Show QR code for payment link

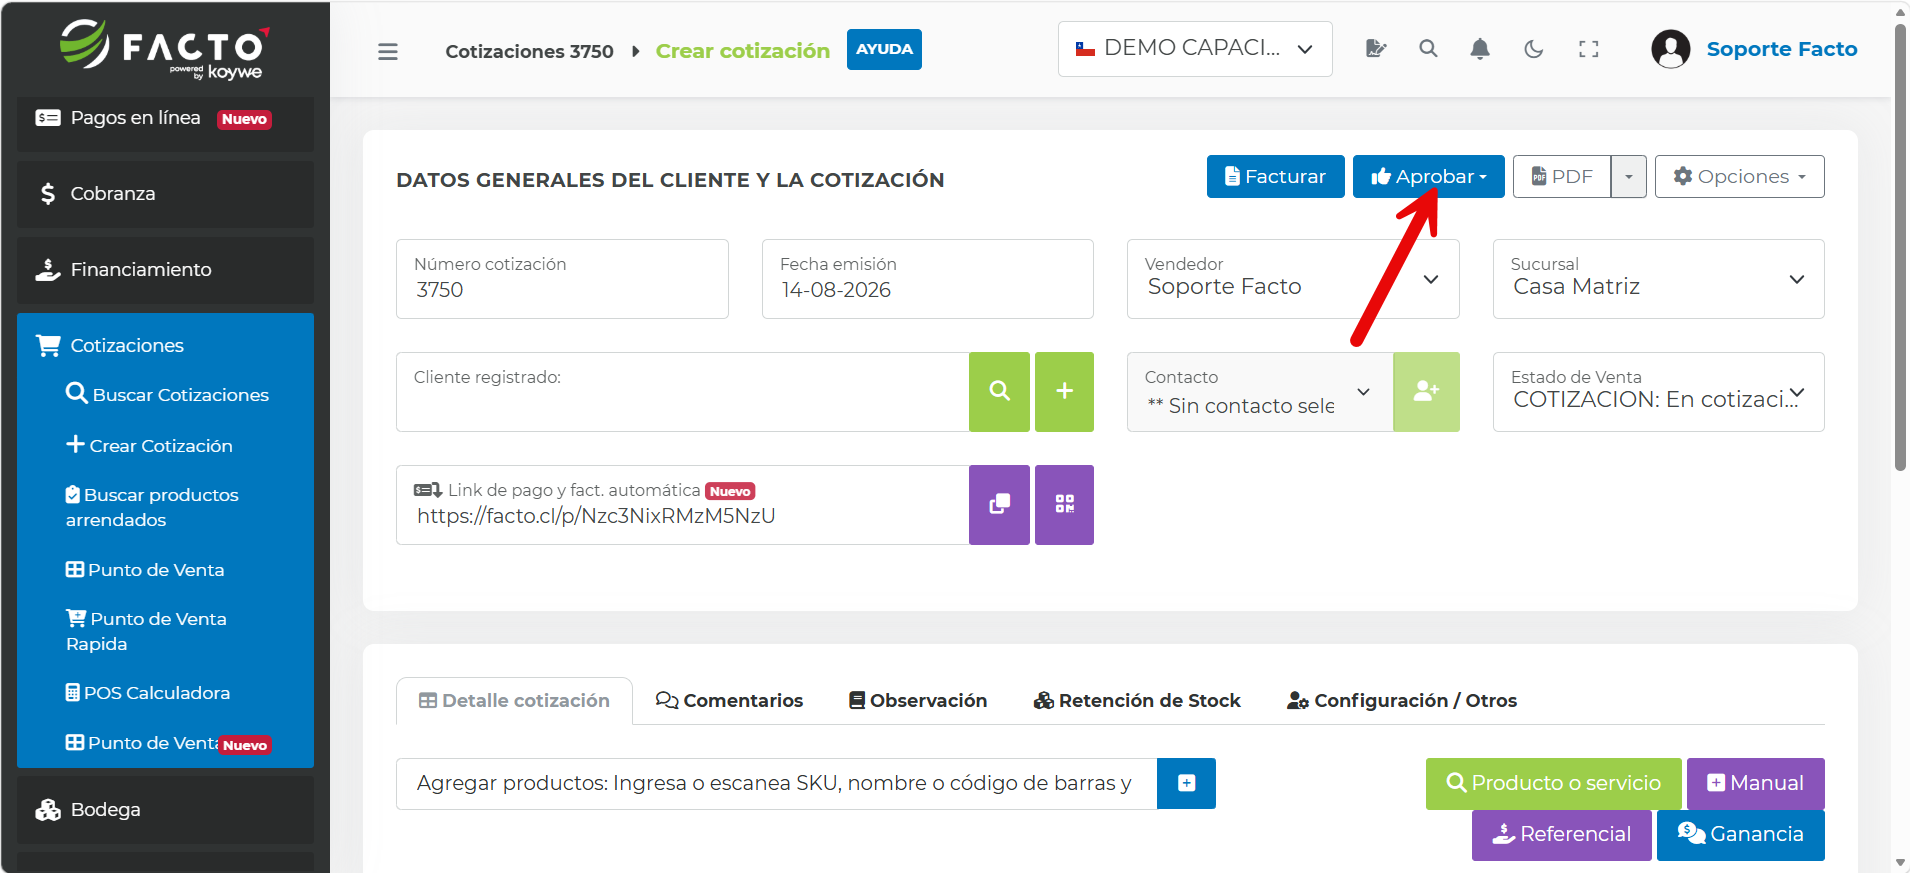pyautogui.click(x=1064, y=505)
